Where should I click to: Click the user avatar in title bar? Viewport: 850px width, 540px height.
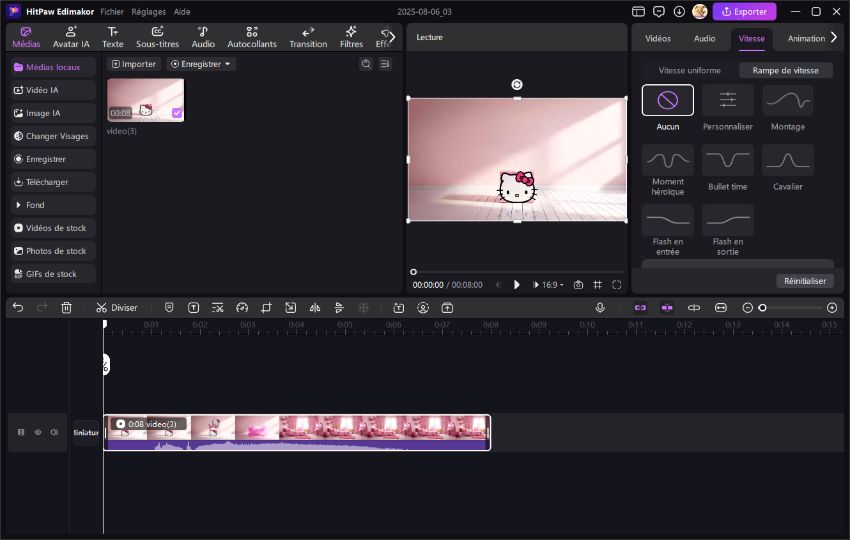pos(699,11)
